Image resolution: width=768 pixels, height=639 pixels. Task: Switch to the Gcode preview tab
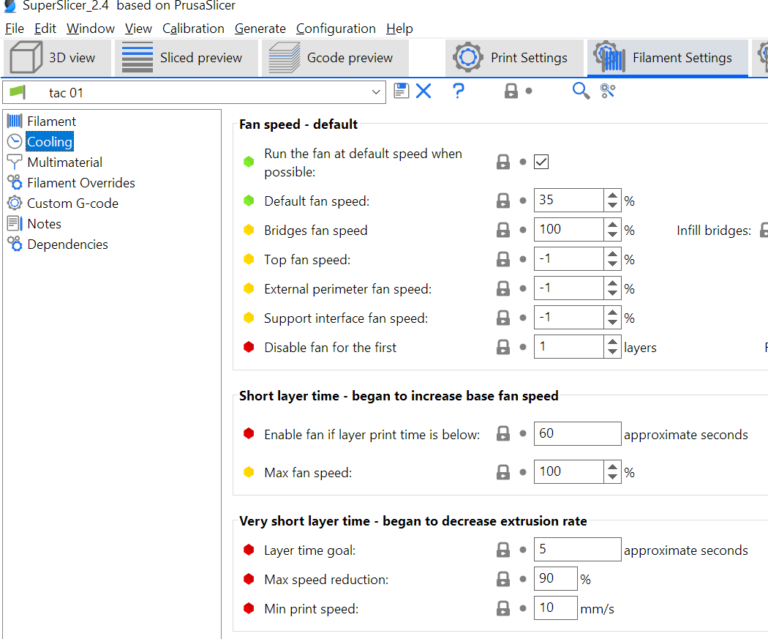[x=335, y=58]
